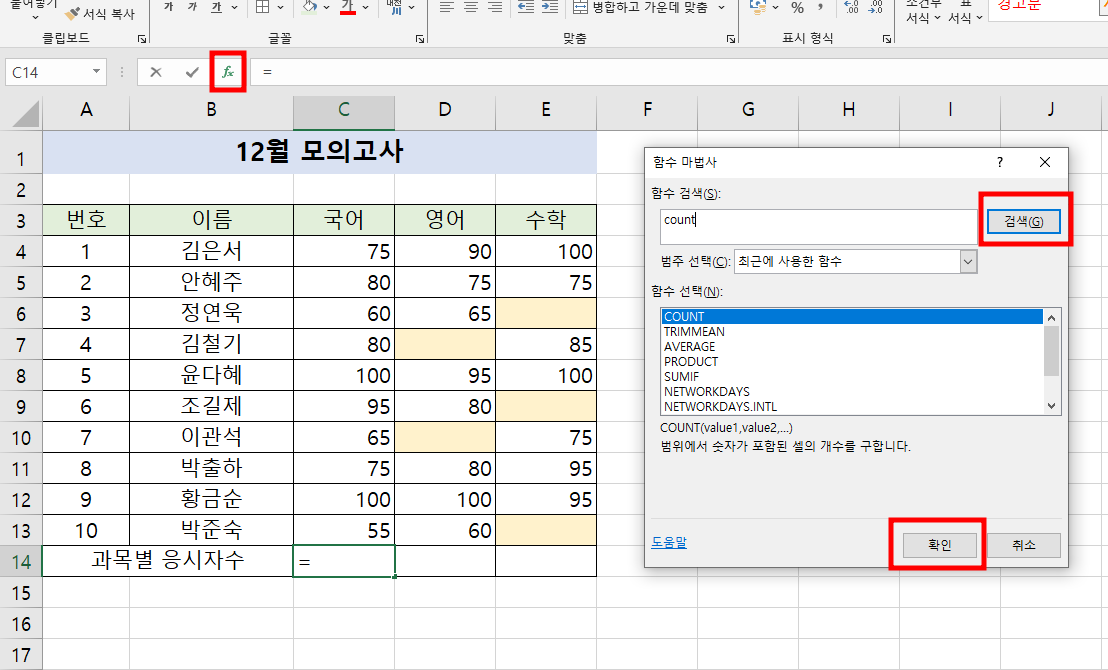
Task: Select PRODUCT in function list
Action: click(851, 361)
